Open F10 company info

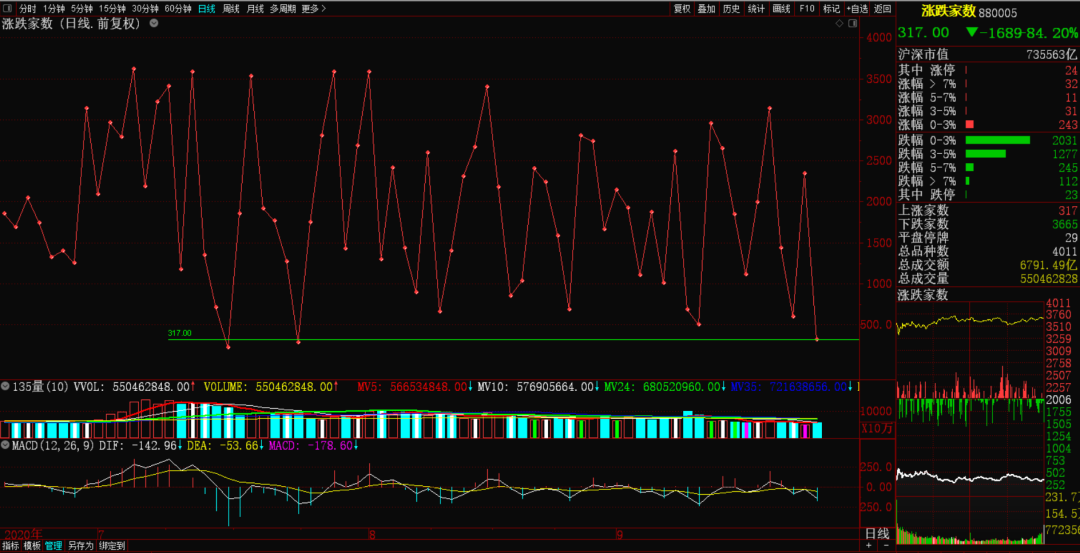[807, 9]
